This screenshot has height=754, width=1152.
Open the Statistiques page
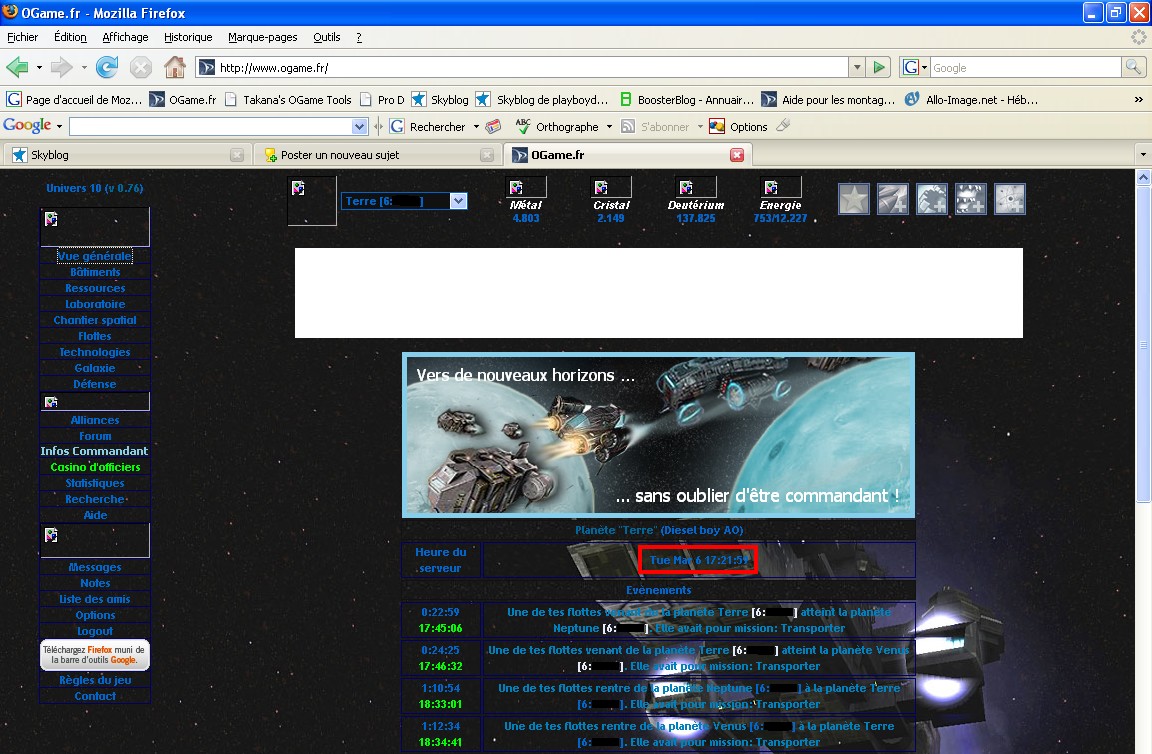[x=95, y=483]
